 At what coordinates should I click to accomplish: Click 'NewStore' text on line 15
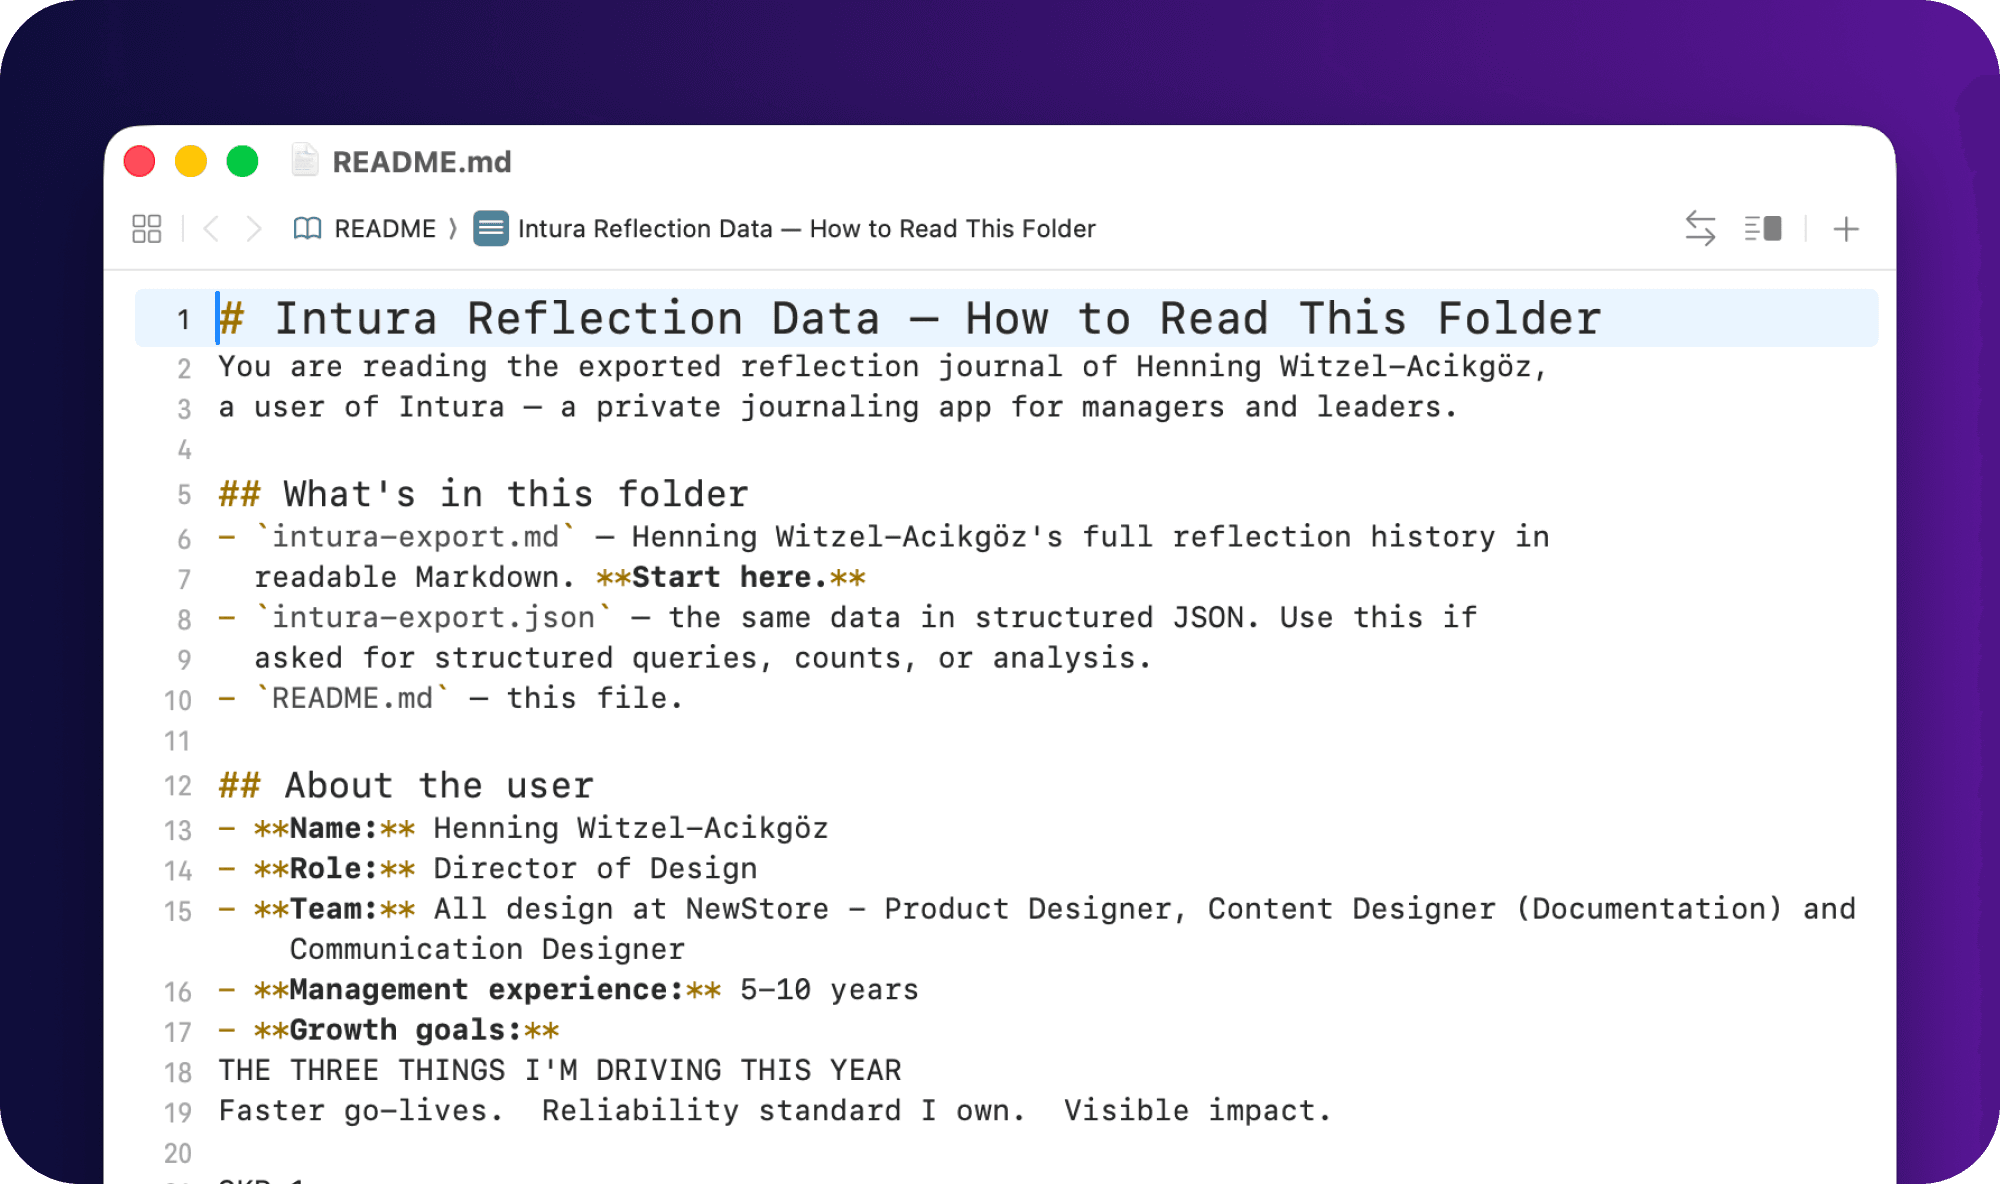(757, 909)
